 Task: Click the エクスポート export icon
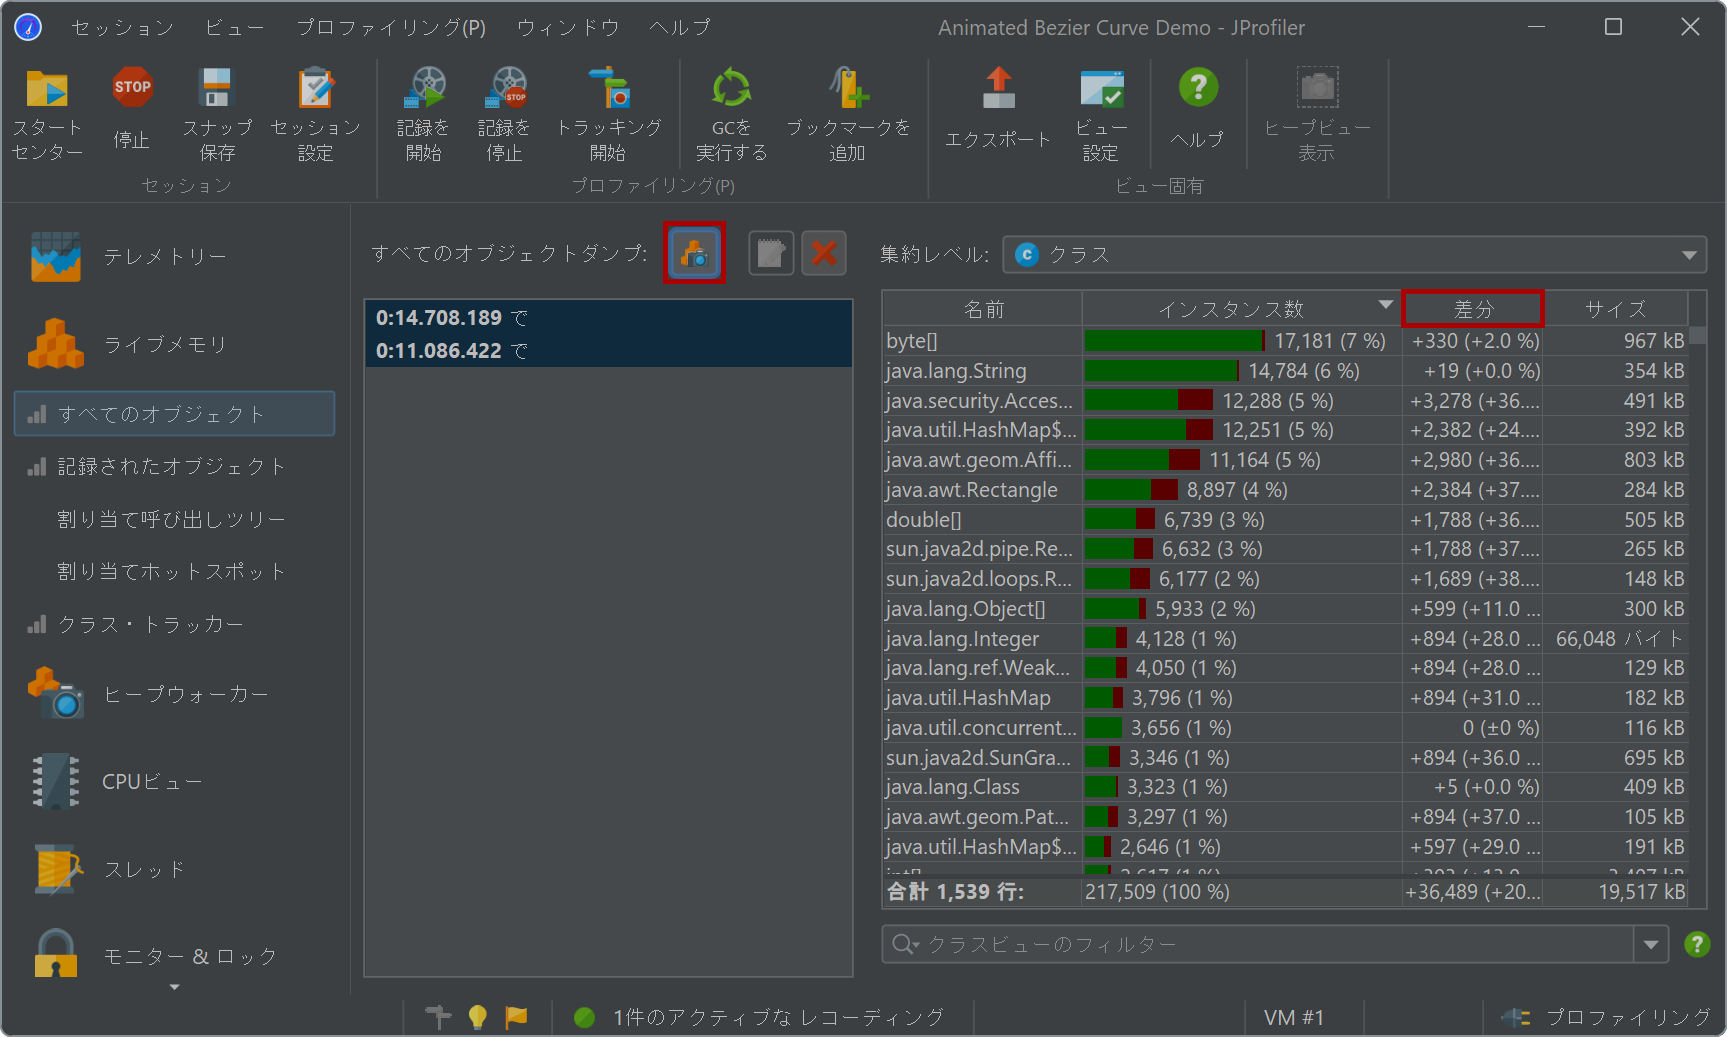point(998,110)
